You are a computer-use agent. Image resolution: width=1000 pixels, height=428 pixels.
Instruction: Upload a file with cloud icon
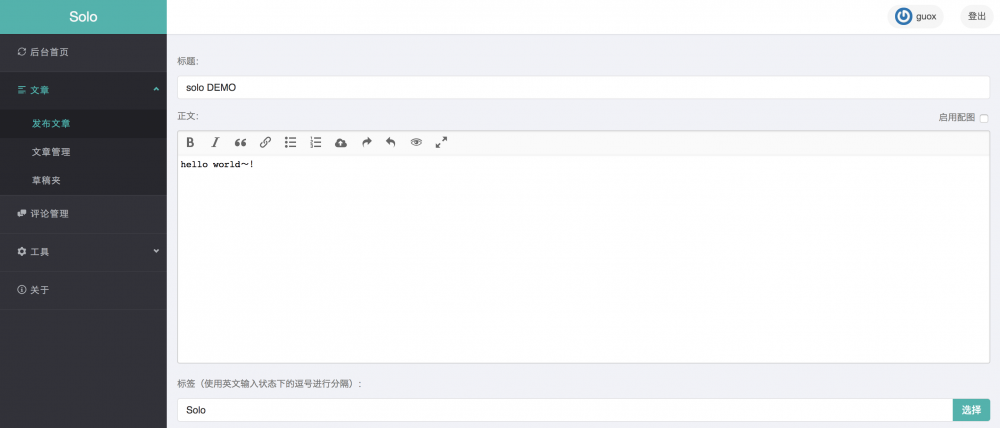pyautogui.click(x=341, y=142)
